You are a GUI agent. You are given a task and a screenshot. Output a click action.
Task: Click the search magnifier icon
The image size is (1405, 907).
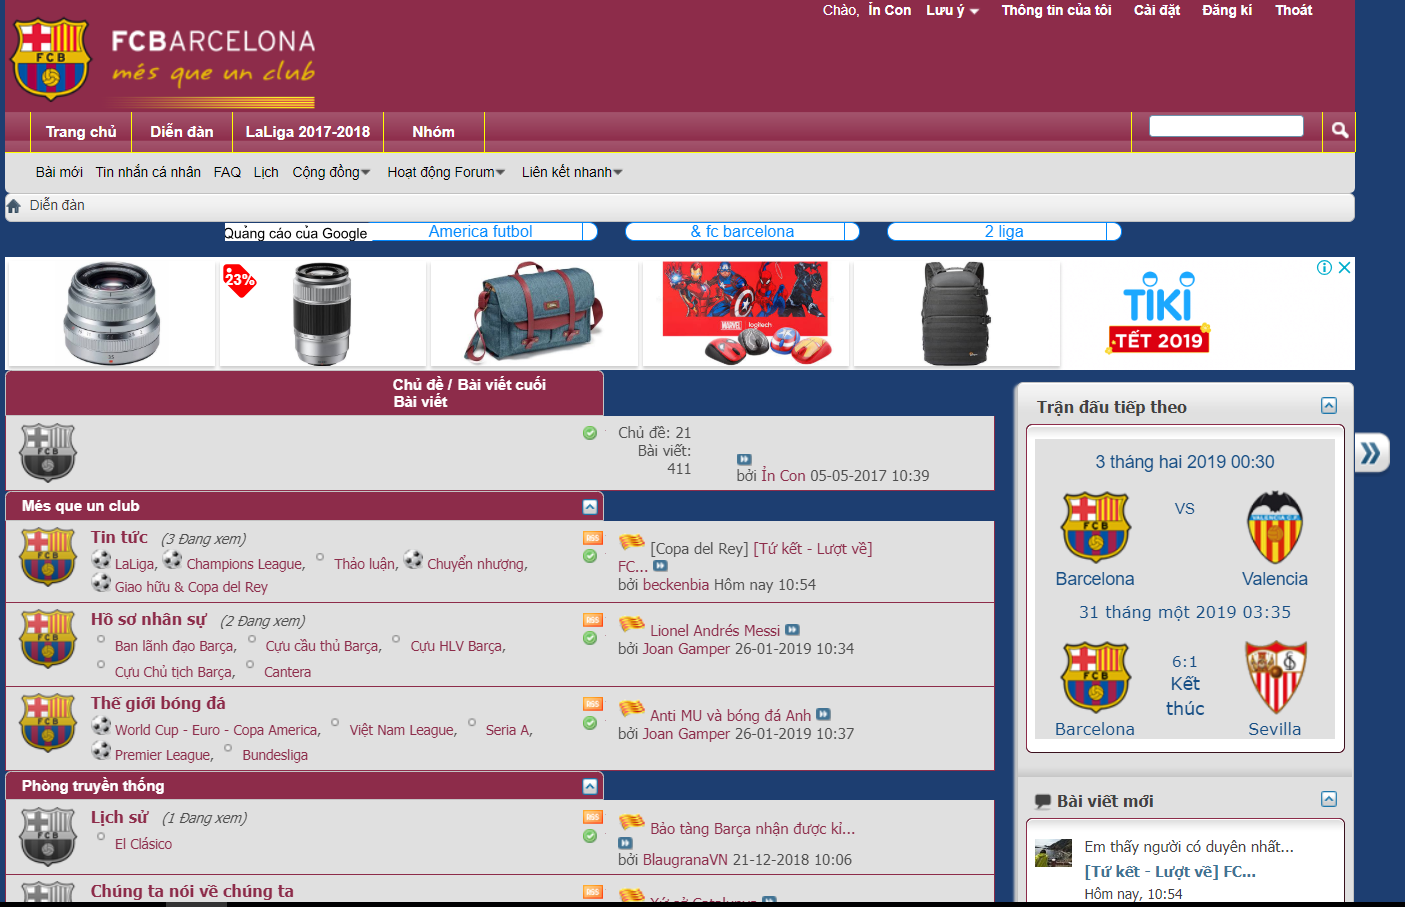(x=1340, y=130)
